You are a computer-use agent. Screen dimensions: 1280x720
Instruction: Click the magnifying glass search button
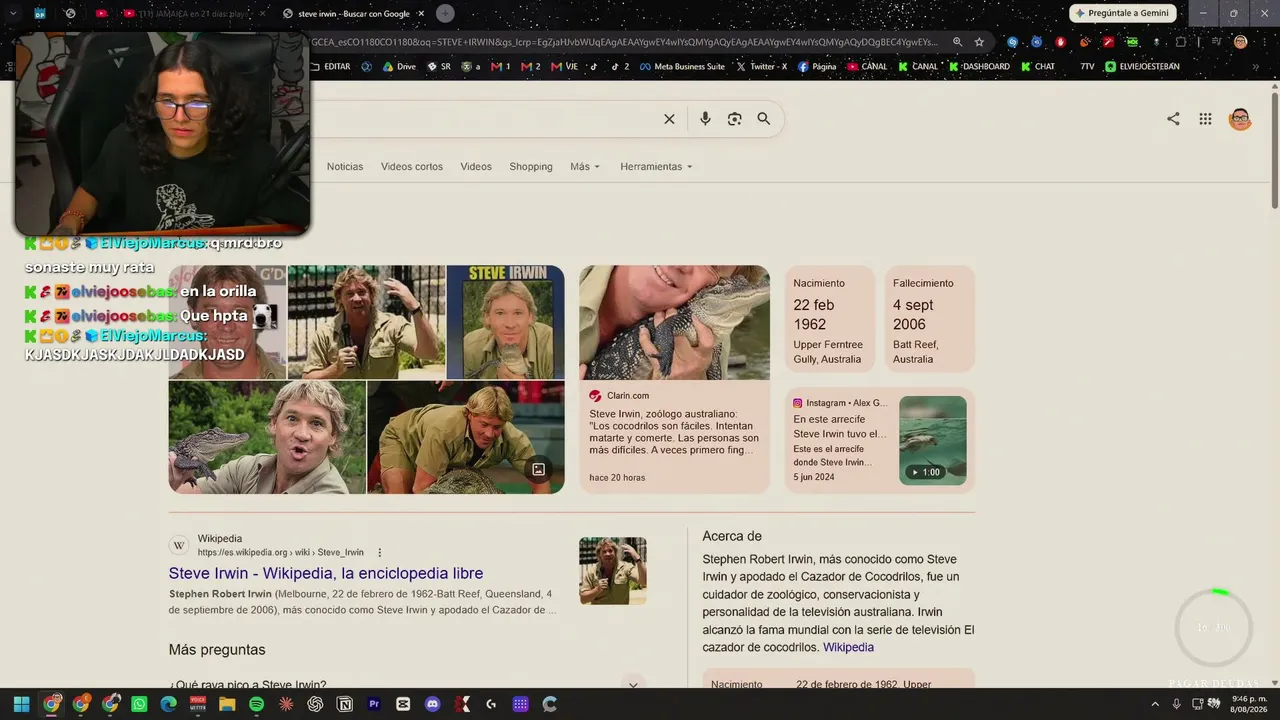click(x=764, y=119)
